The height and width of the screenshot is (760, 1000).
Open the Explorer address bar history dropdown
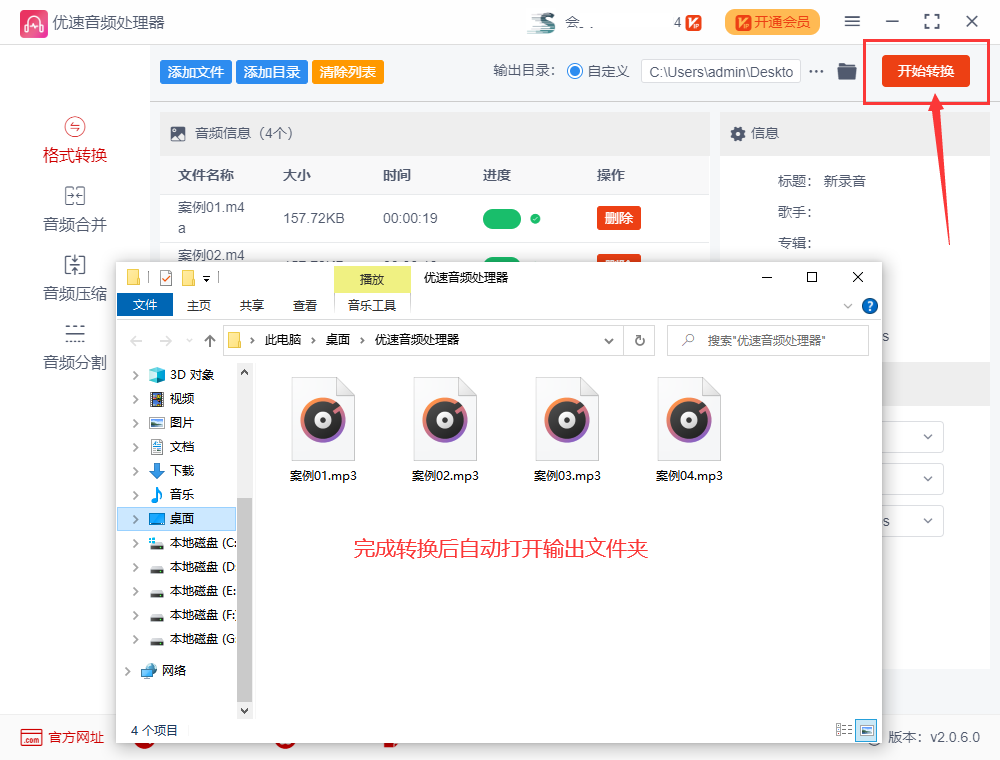tap(609, 340)
